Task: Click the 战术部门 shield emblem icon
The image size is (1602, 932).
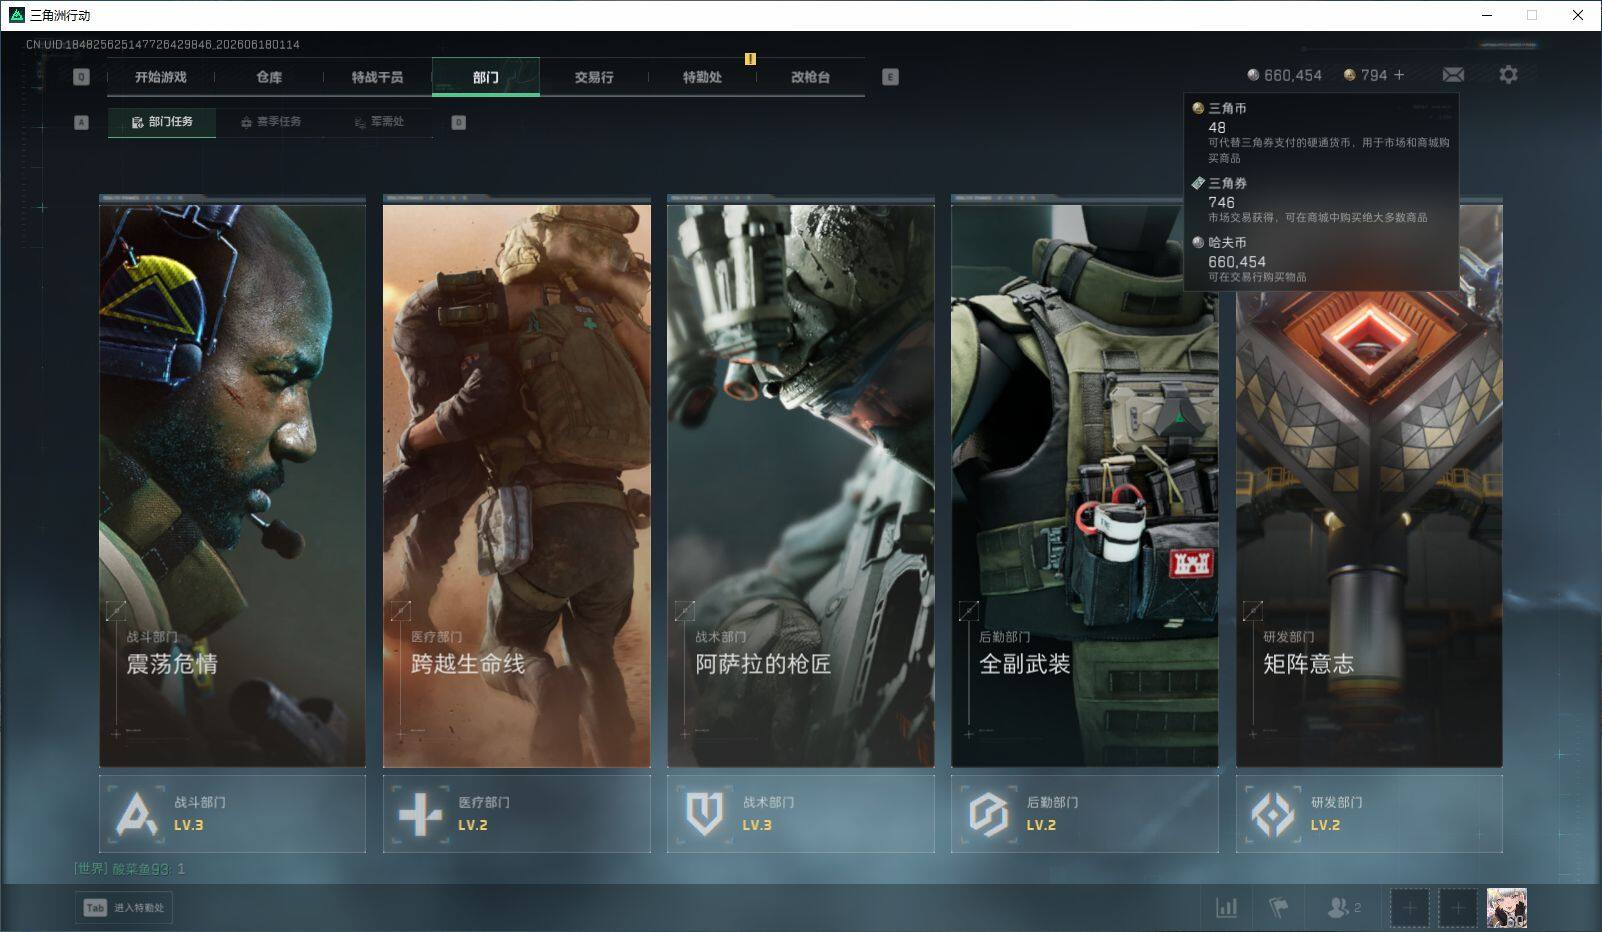Action: (704, 815)
